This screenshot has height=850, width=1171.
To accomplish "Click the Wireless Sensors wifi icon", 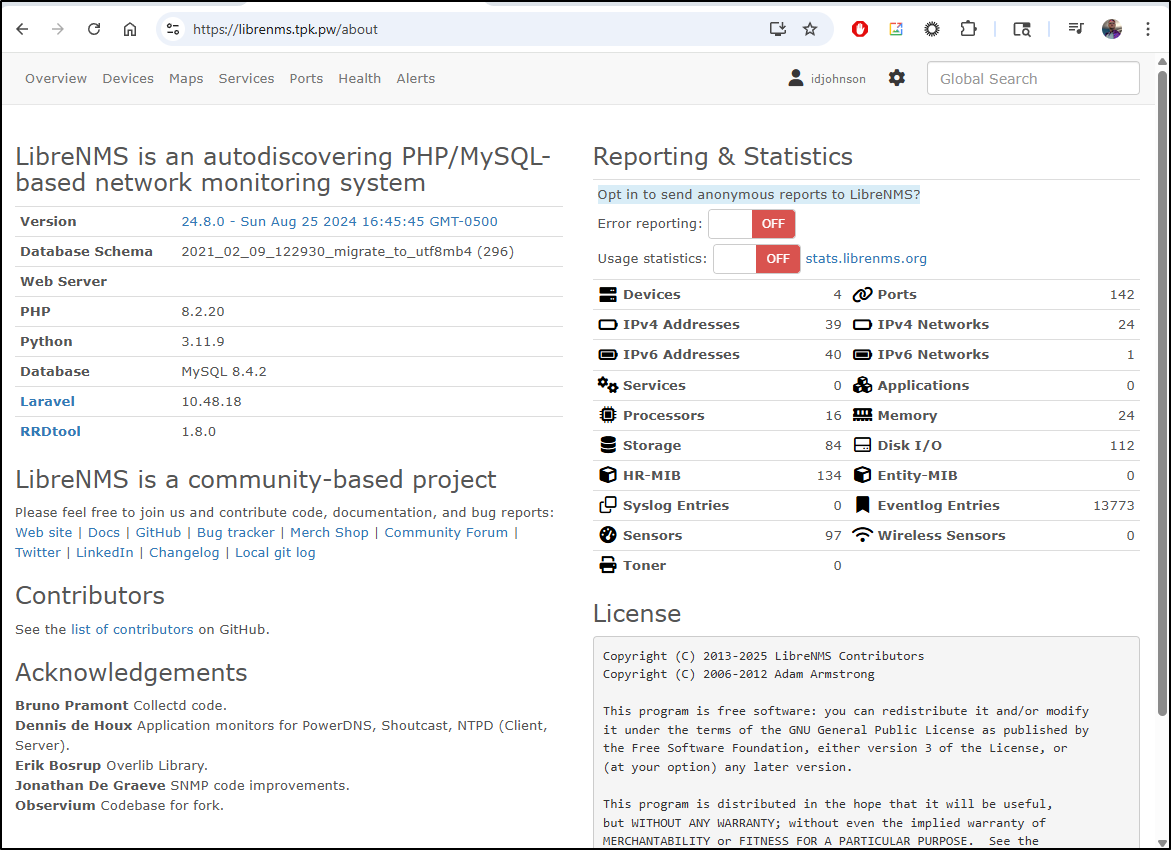I will pos(863,535).
